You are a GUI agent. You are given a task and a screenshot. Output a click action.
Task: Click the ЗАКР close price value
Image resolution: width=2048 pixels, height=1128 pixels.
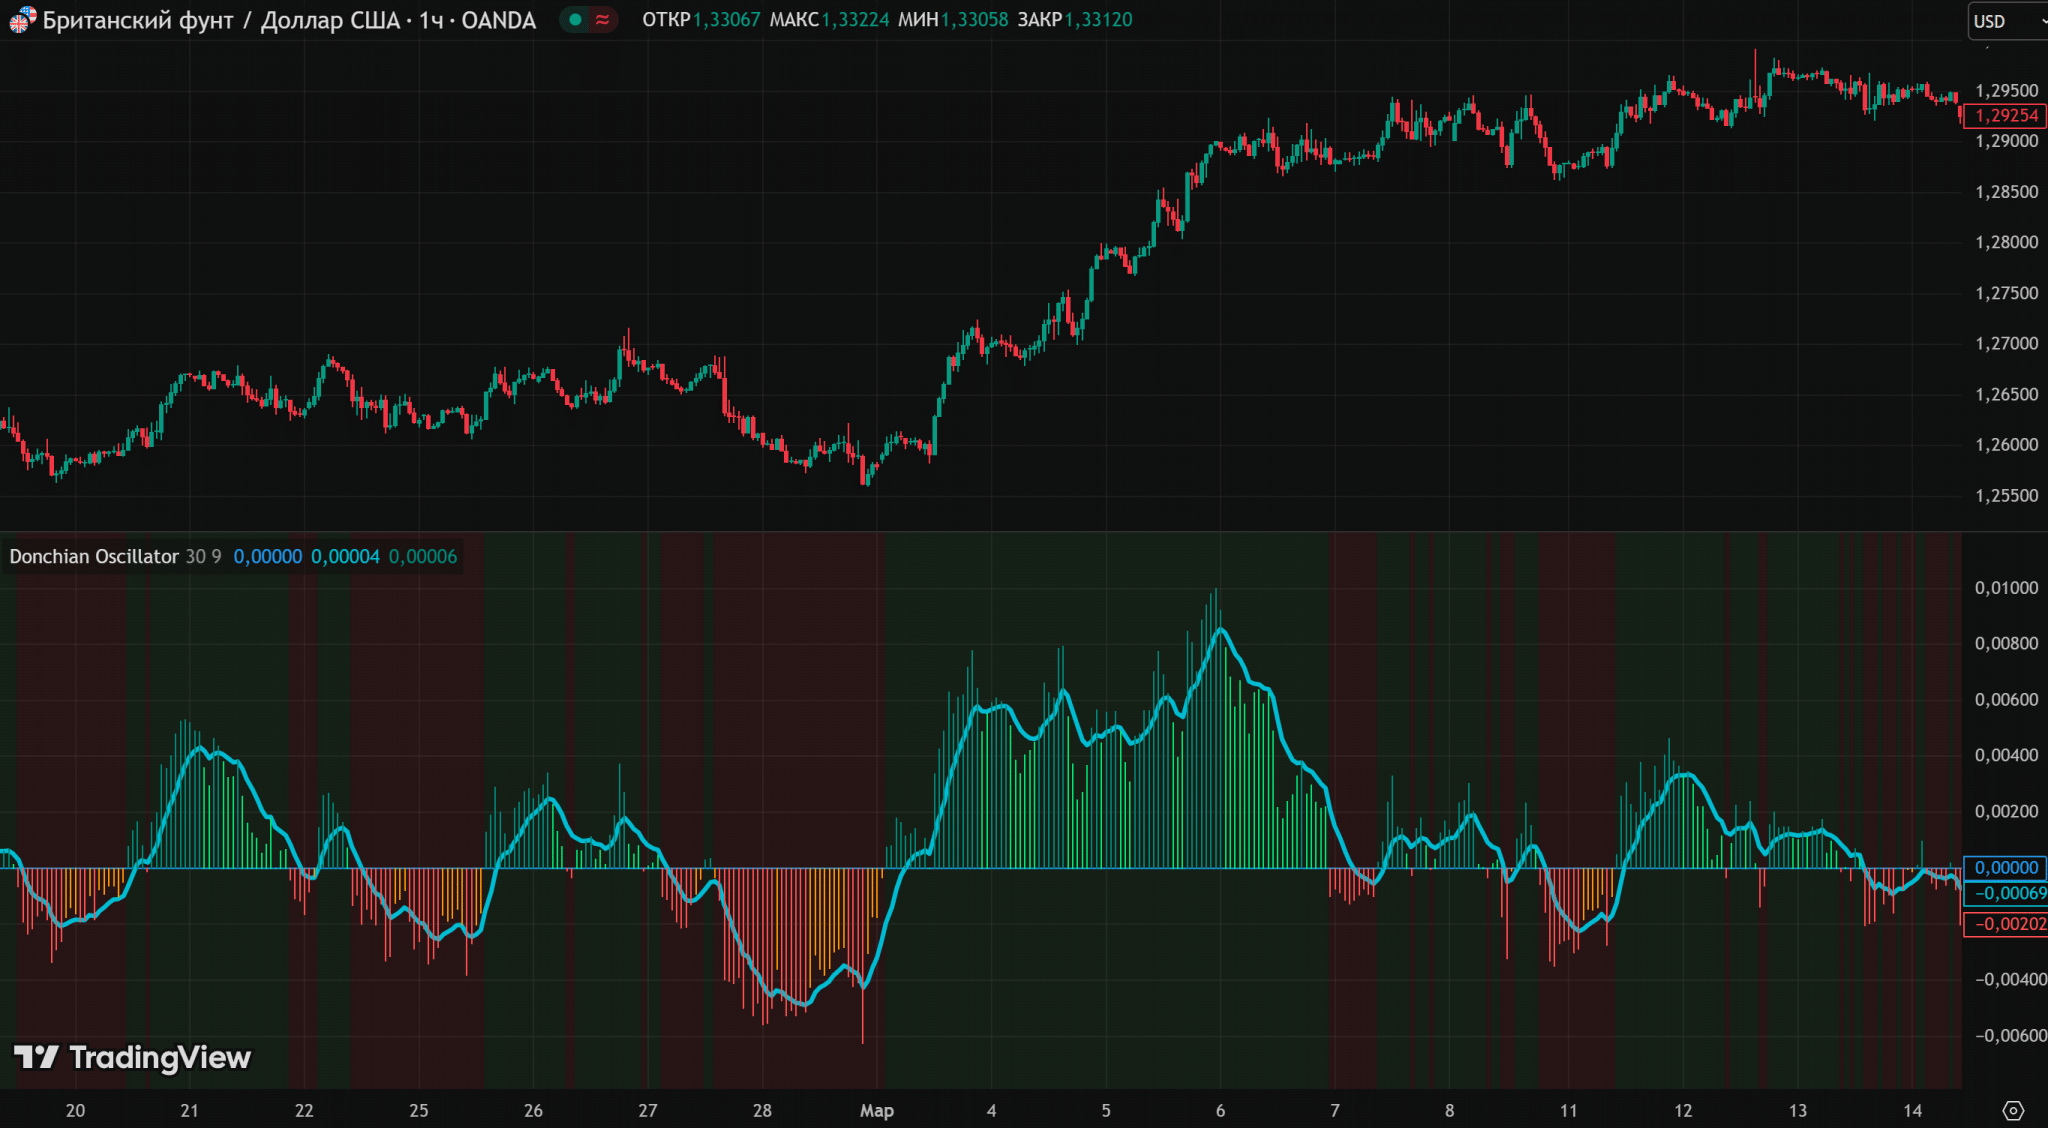point(1098,20)
